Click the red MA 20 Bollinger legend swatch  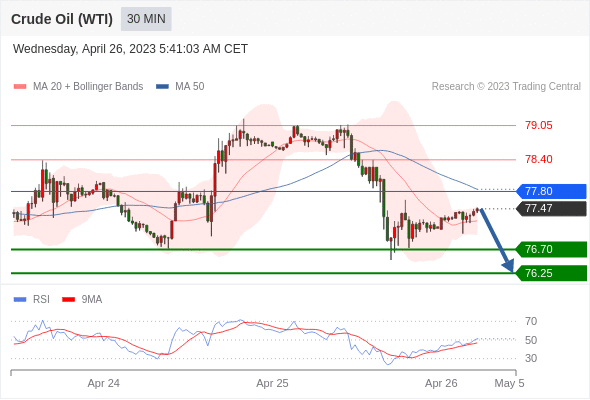point(20,87)
